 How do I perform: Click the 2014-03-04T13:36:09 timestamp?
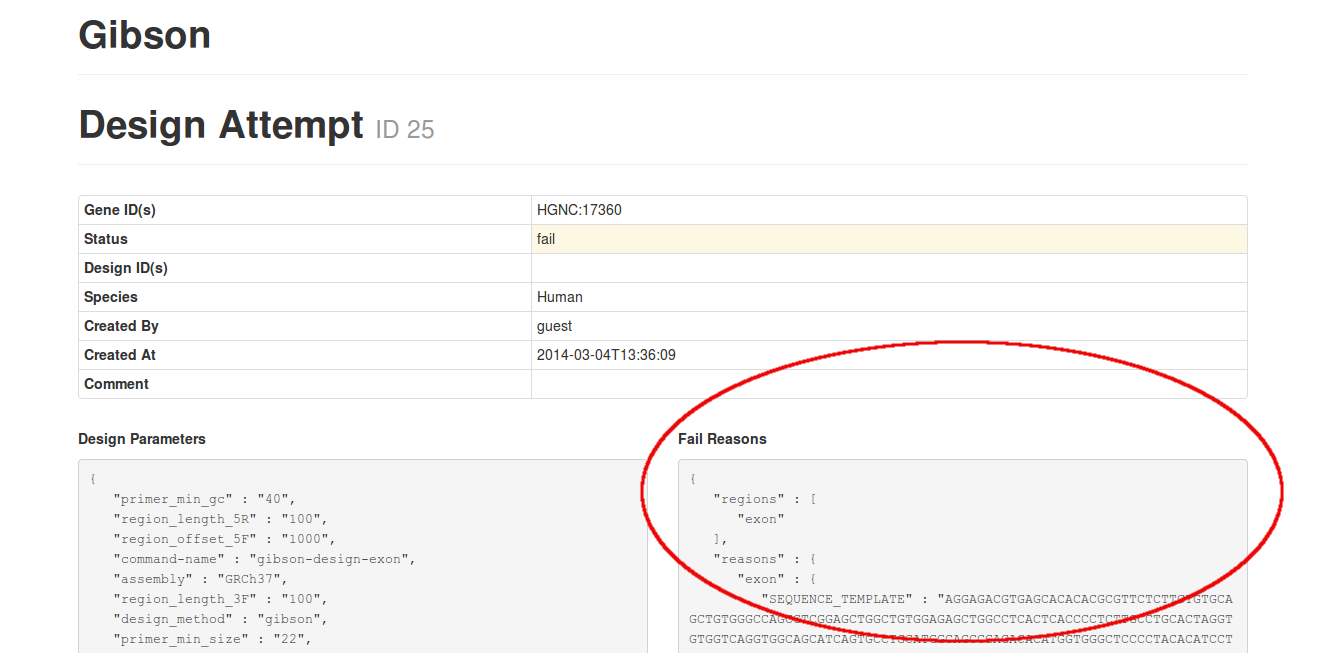(x=606, y=355)
